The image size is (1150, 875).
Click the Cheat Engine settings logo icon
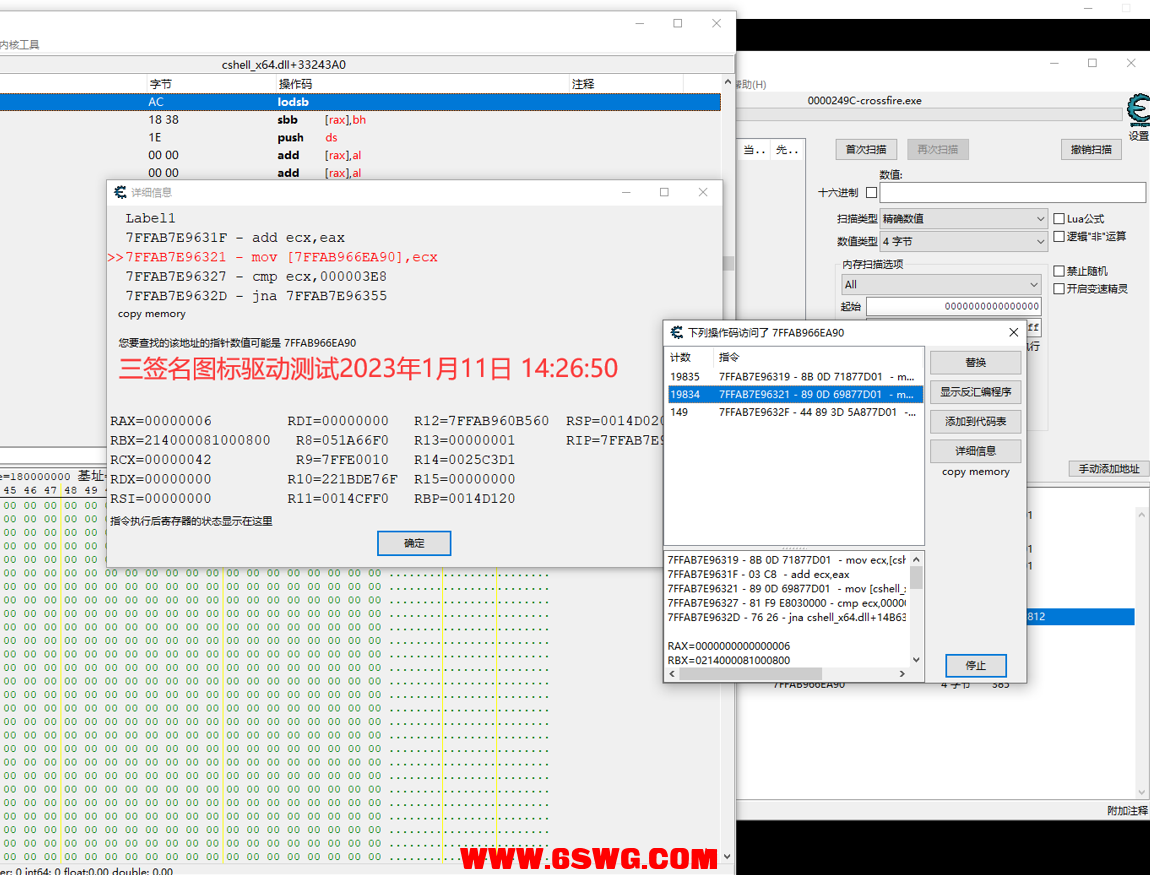tap(1138, 110)
